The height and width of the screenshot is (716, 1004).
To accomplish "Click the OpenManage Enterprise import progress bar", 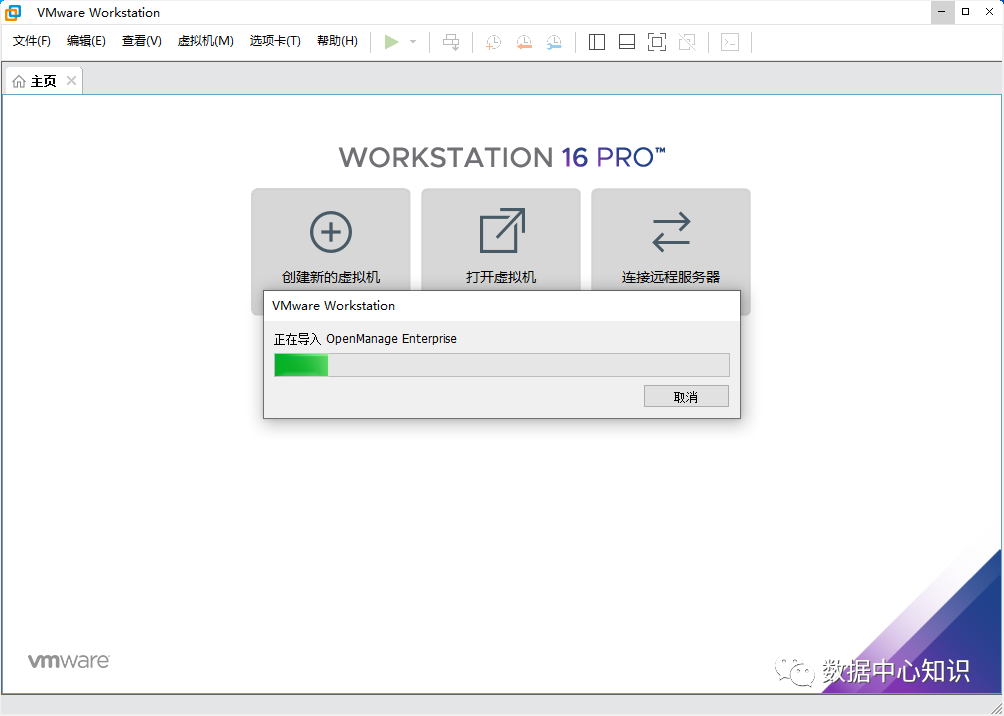I will (x=502, y=365).
